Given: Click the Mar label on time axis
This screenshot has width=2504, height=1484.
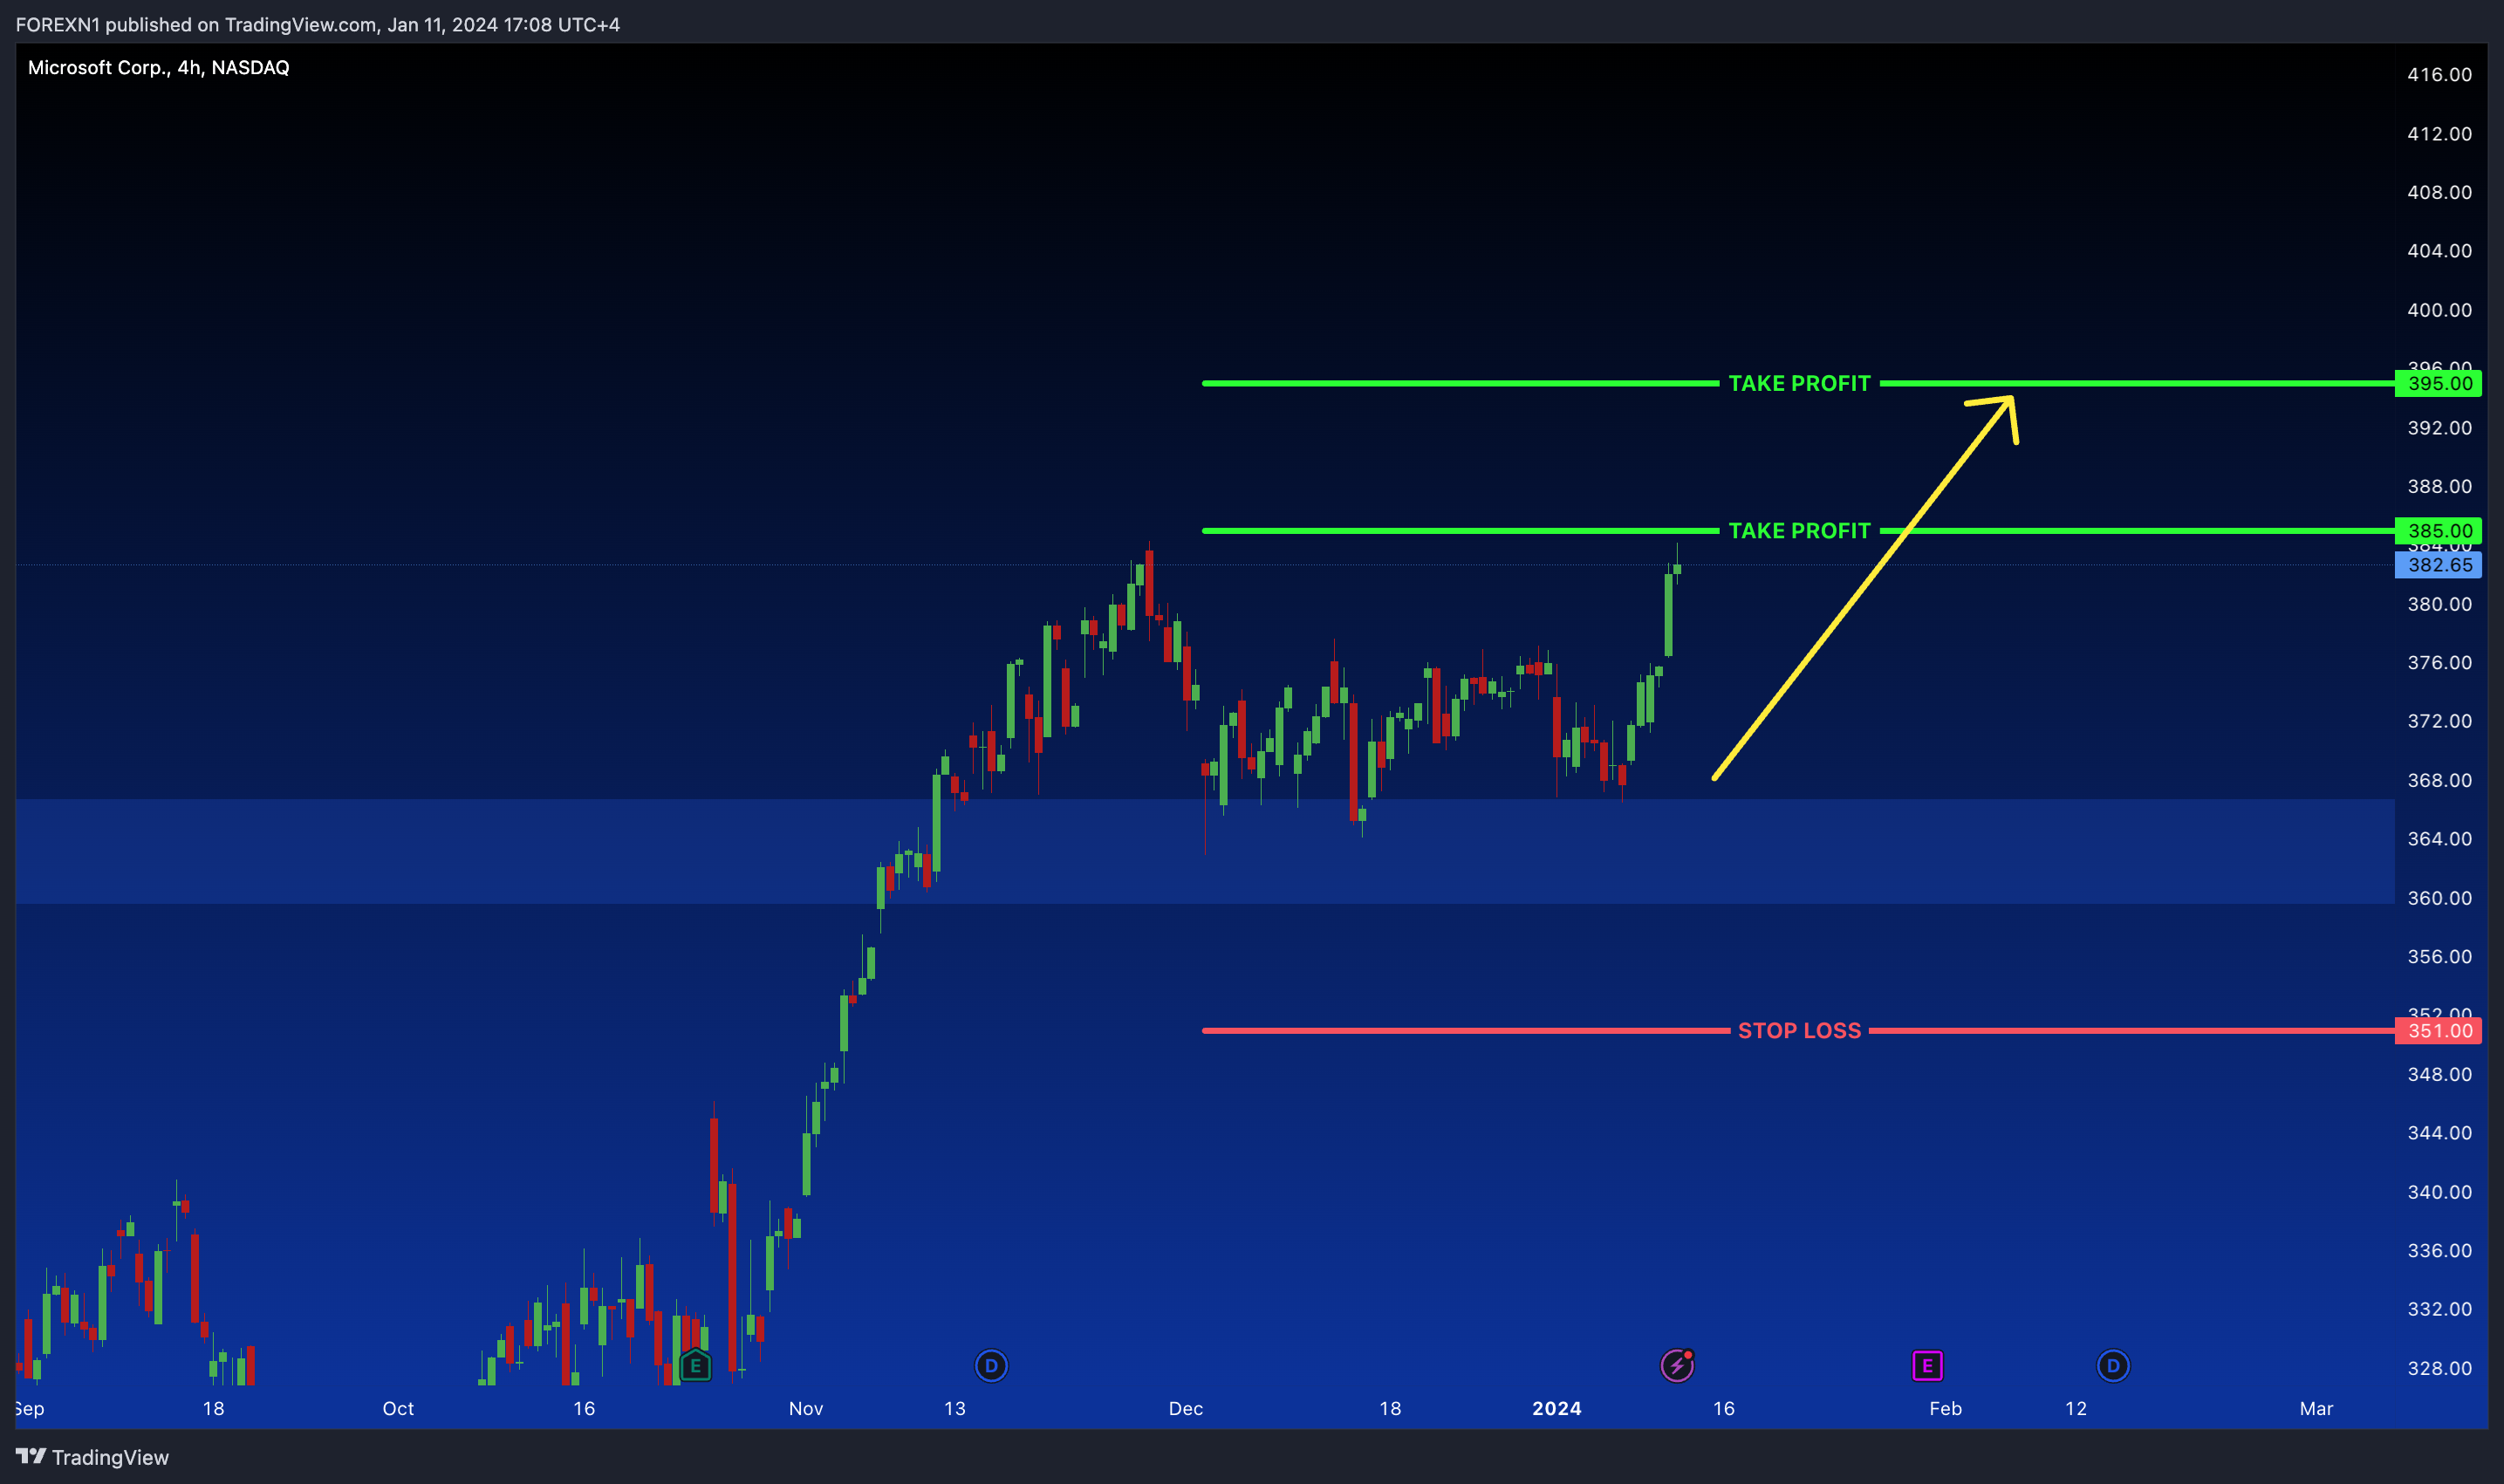Looking at the screenshot, I should click(2316, 1408).
